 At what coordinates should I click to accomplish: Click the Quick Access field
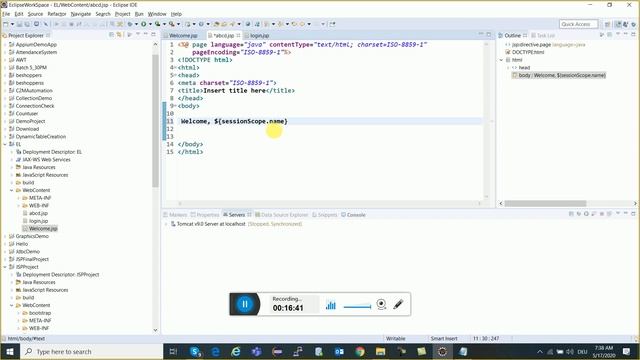click(579, 24)
